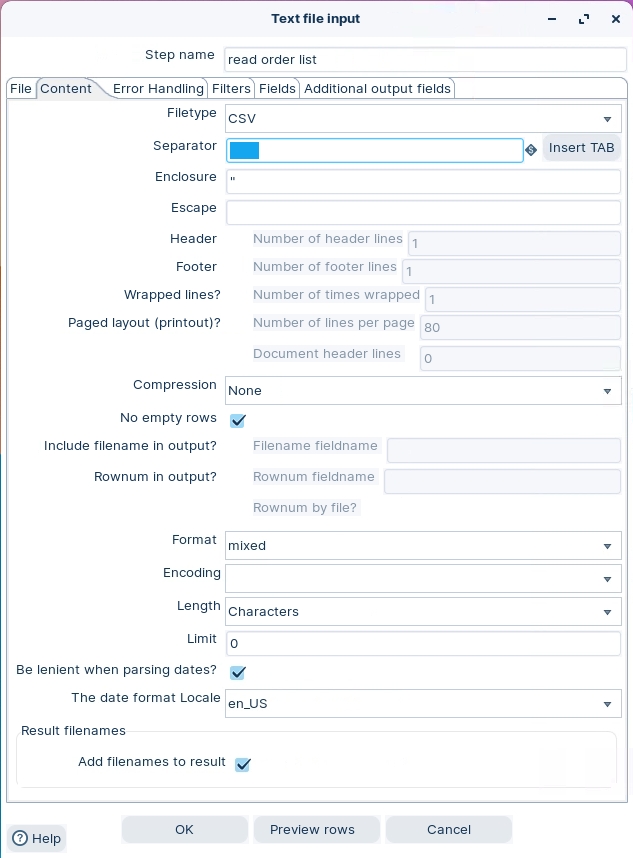633x858 pixels.
Task: Click the variable insert icon beside Separator
Action: (531, 150)
